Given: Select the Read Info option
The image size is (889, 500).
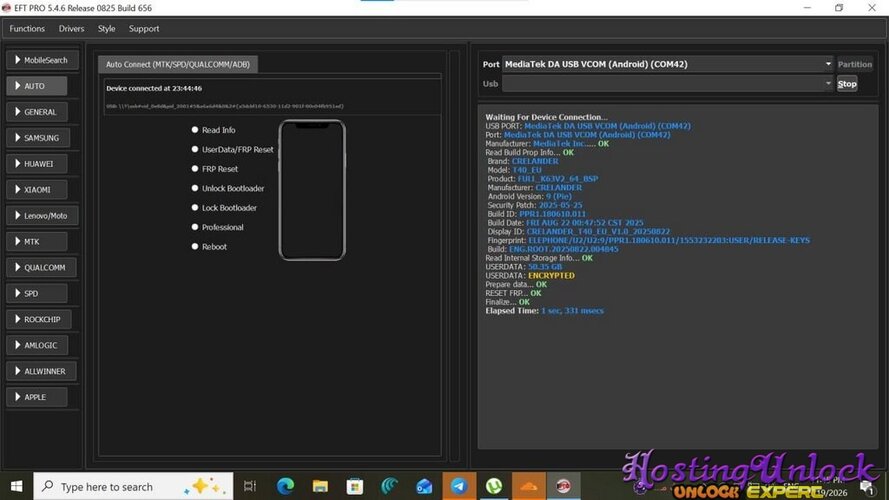Looking at the screenshot, I should (x=213, y=130).
